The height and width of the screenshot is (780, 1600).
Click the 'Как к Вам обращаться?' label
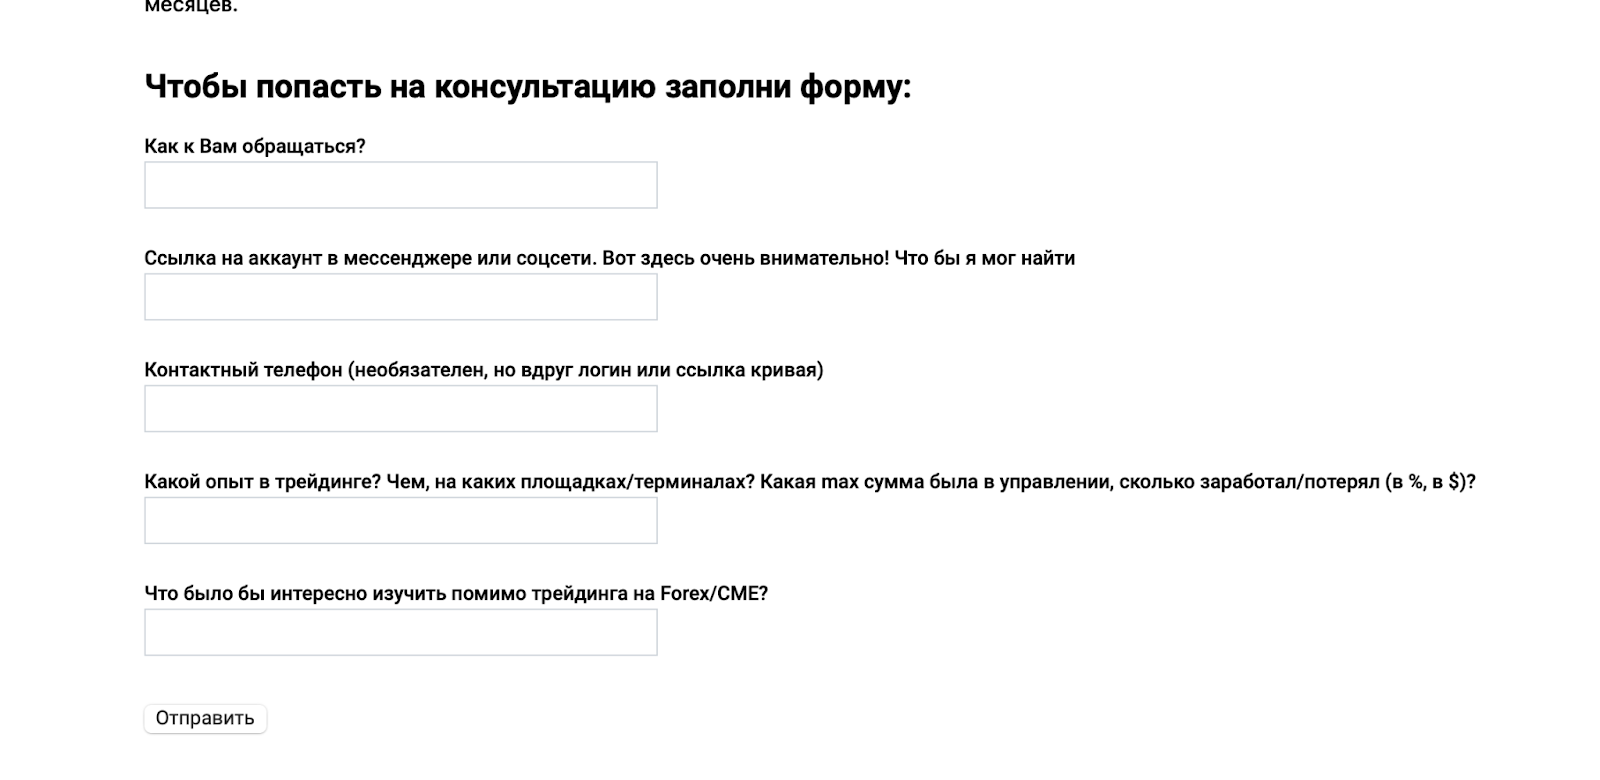pos(255,146)
